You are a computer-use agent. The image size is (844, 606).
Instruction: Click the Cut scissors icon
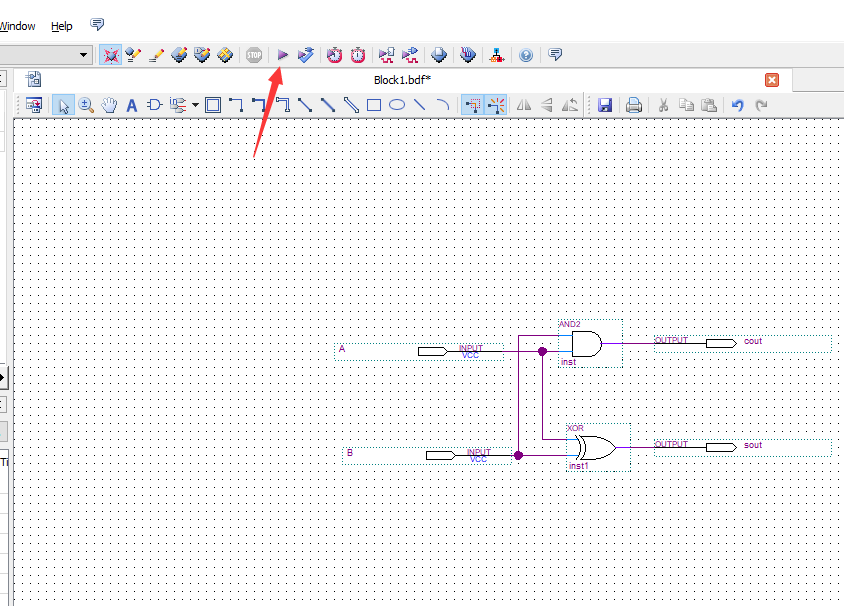tap(663, 105)
